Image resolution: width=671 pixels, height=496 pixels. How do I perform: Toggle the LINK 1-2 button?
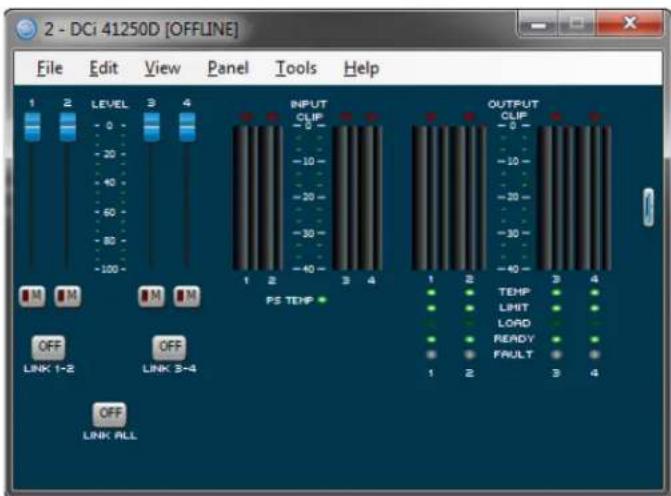click(49, 347)
